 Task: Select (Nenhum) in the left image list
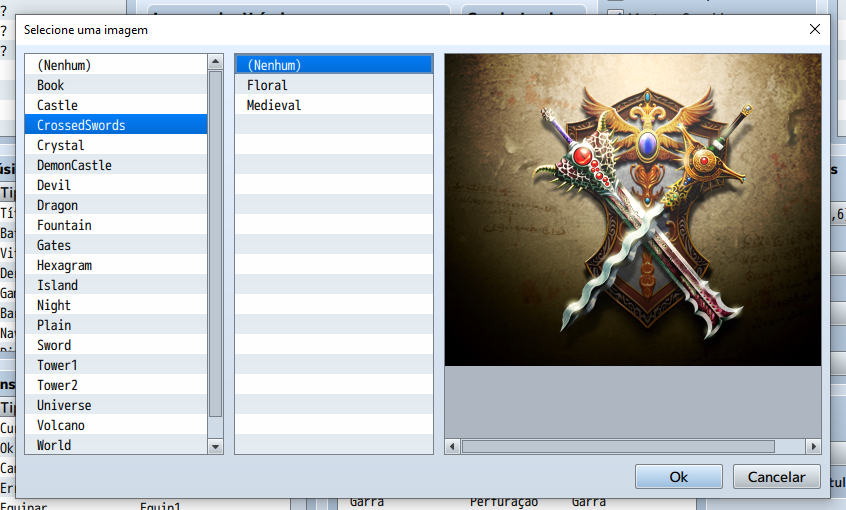116,65
